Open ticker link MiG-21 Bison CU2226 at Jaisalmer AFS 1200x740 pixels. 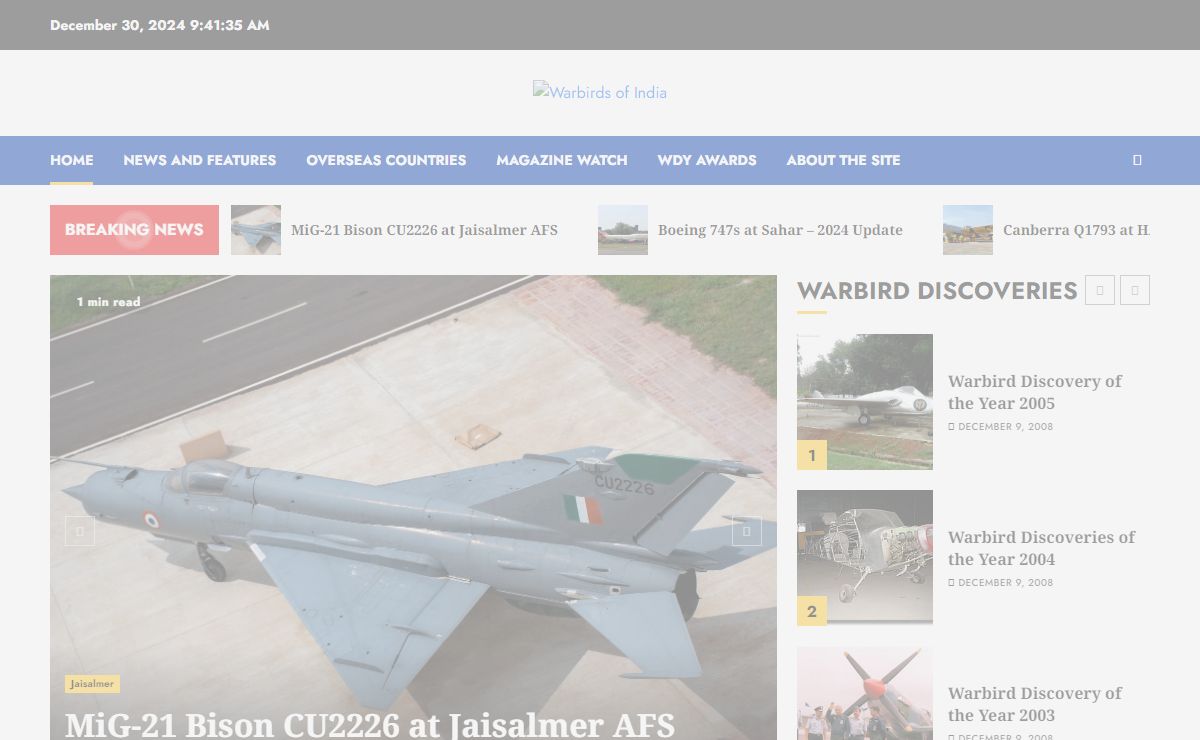coord(424,230)
